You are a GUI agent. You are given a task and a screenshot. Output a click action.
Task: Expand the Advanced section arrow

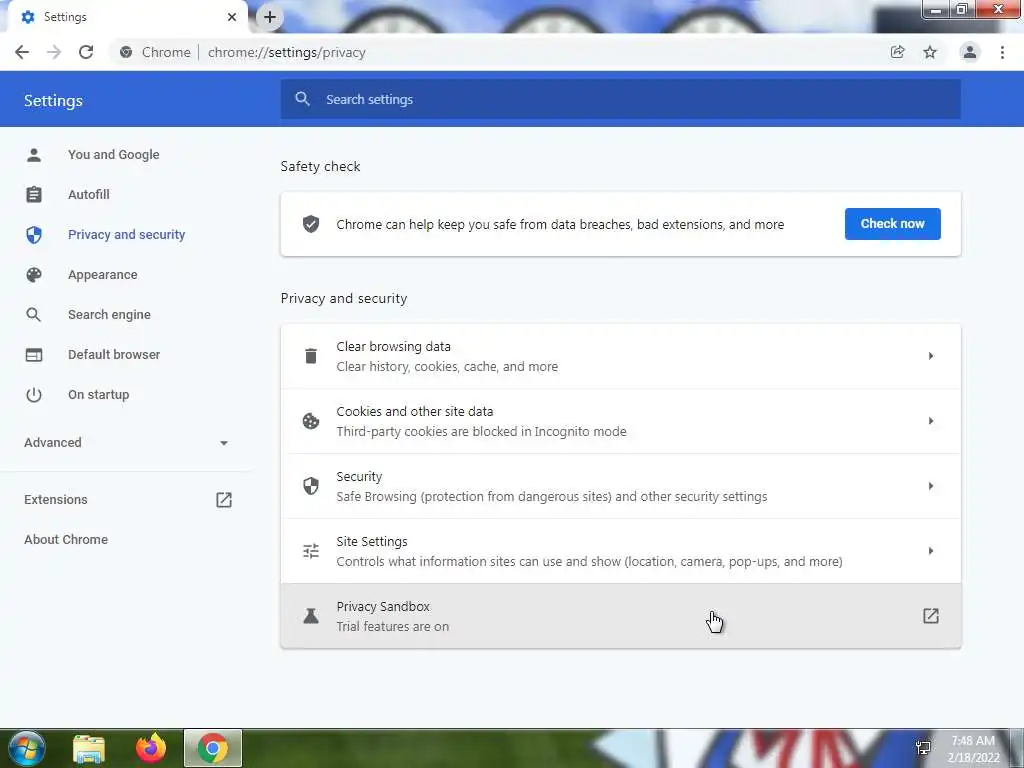[x=224, y=443]
